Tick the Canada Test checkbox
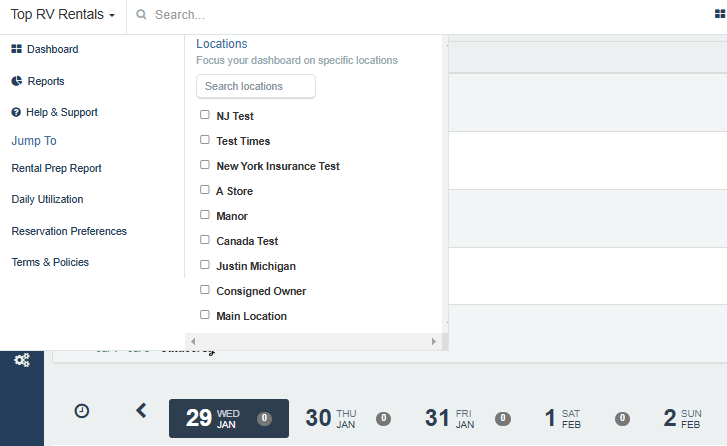This screenshot has height=446, width=727. tap(205, 240)
